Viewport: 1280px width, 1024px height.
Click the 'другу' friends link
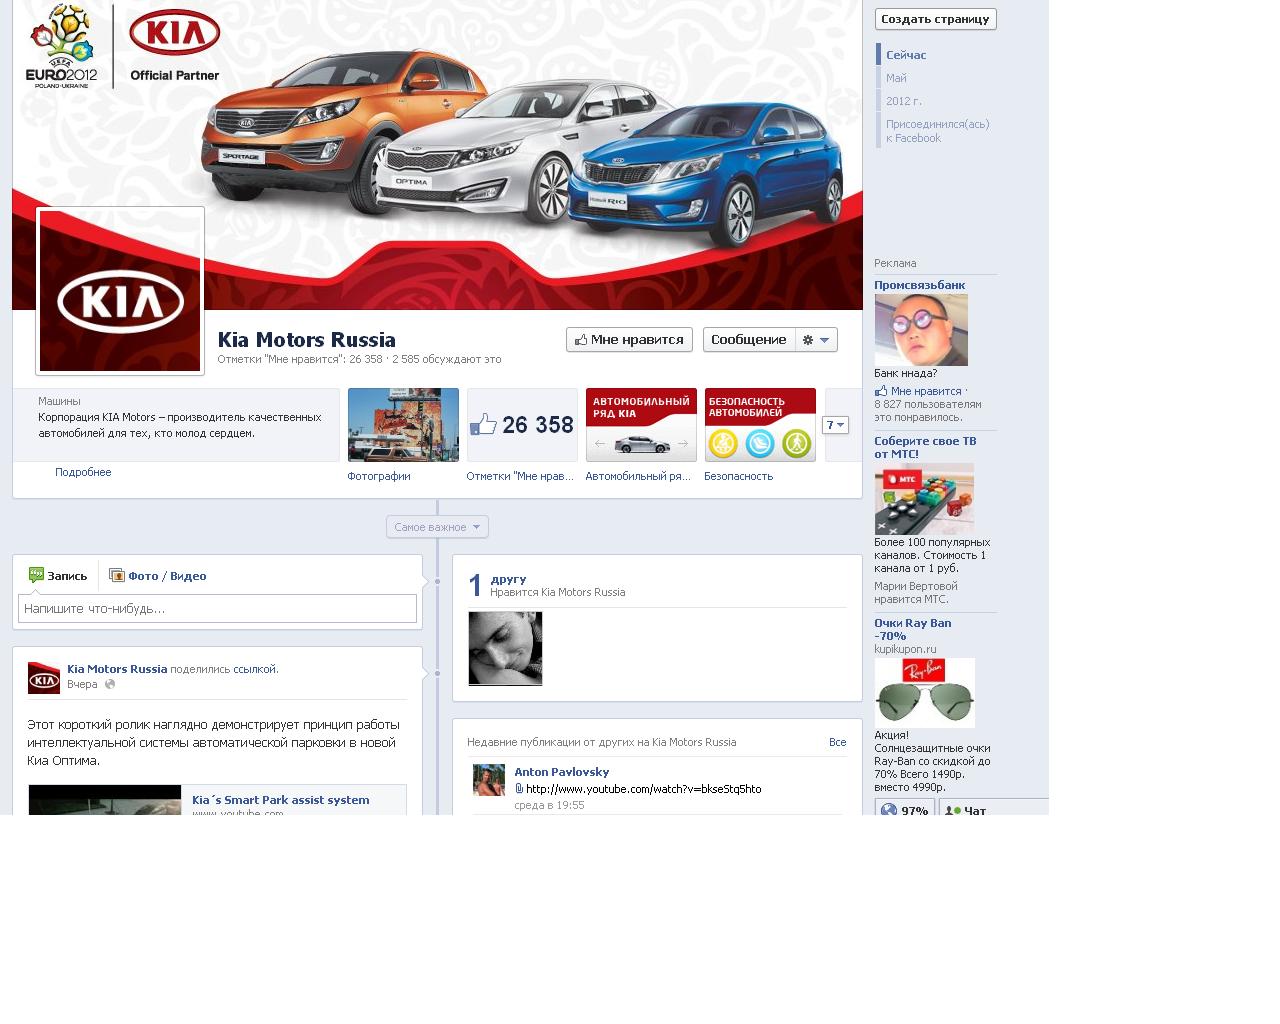click(x=508, y=579)
